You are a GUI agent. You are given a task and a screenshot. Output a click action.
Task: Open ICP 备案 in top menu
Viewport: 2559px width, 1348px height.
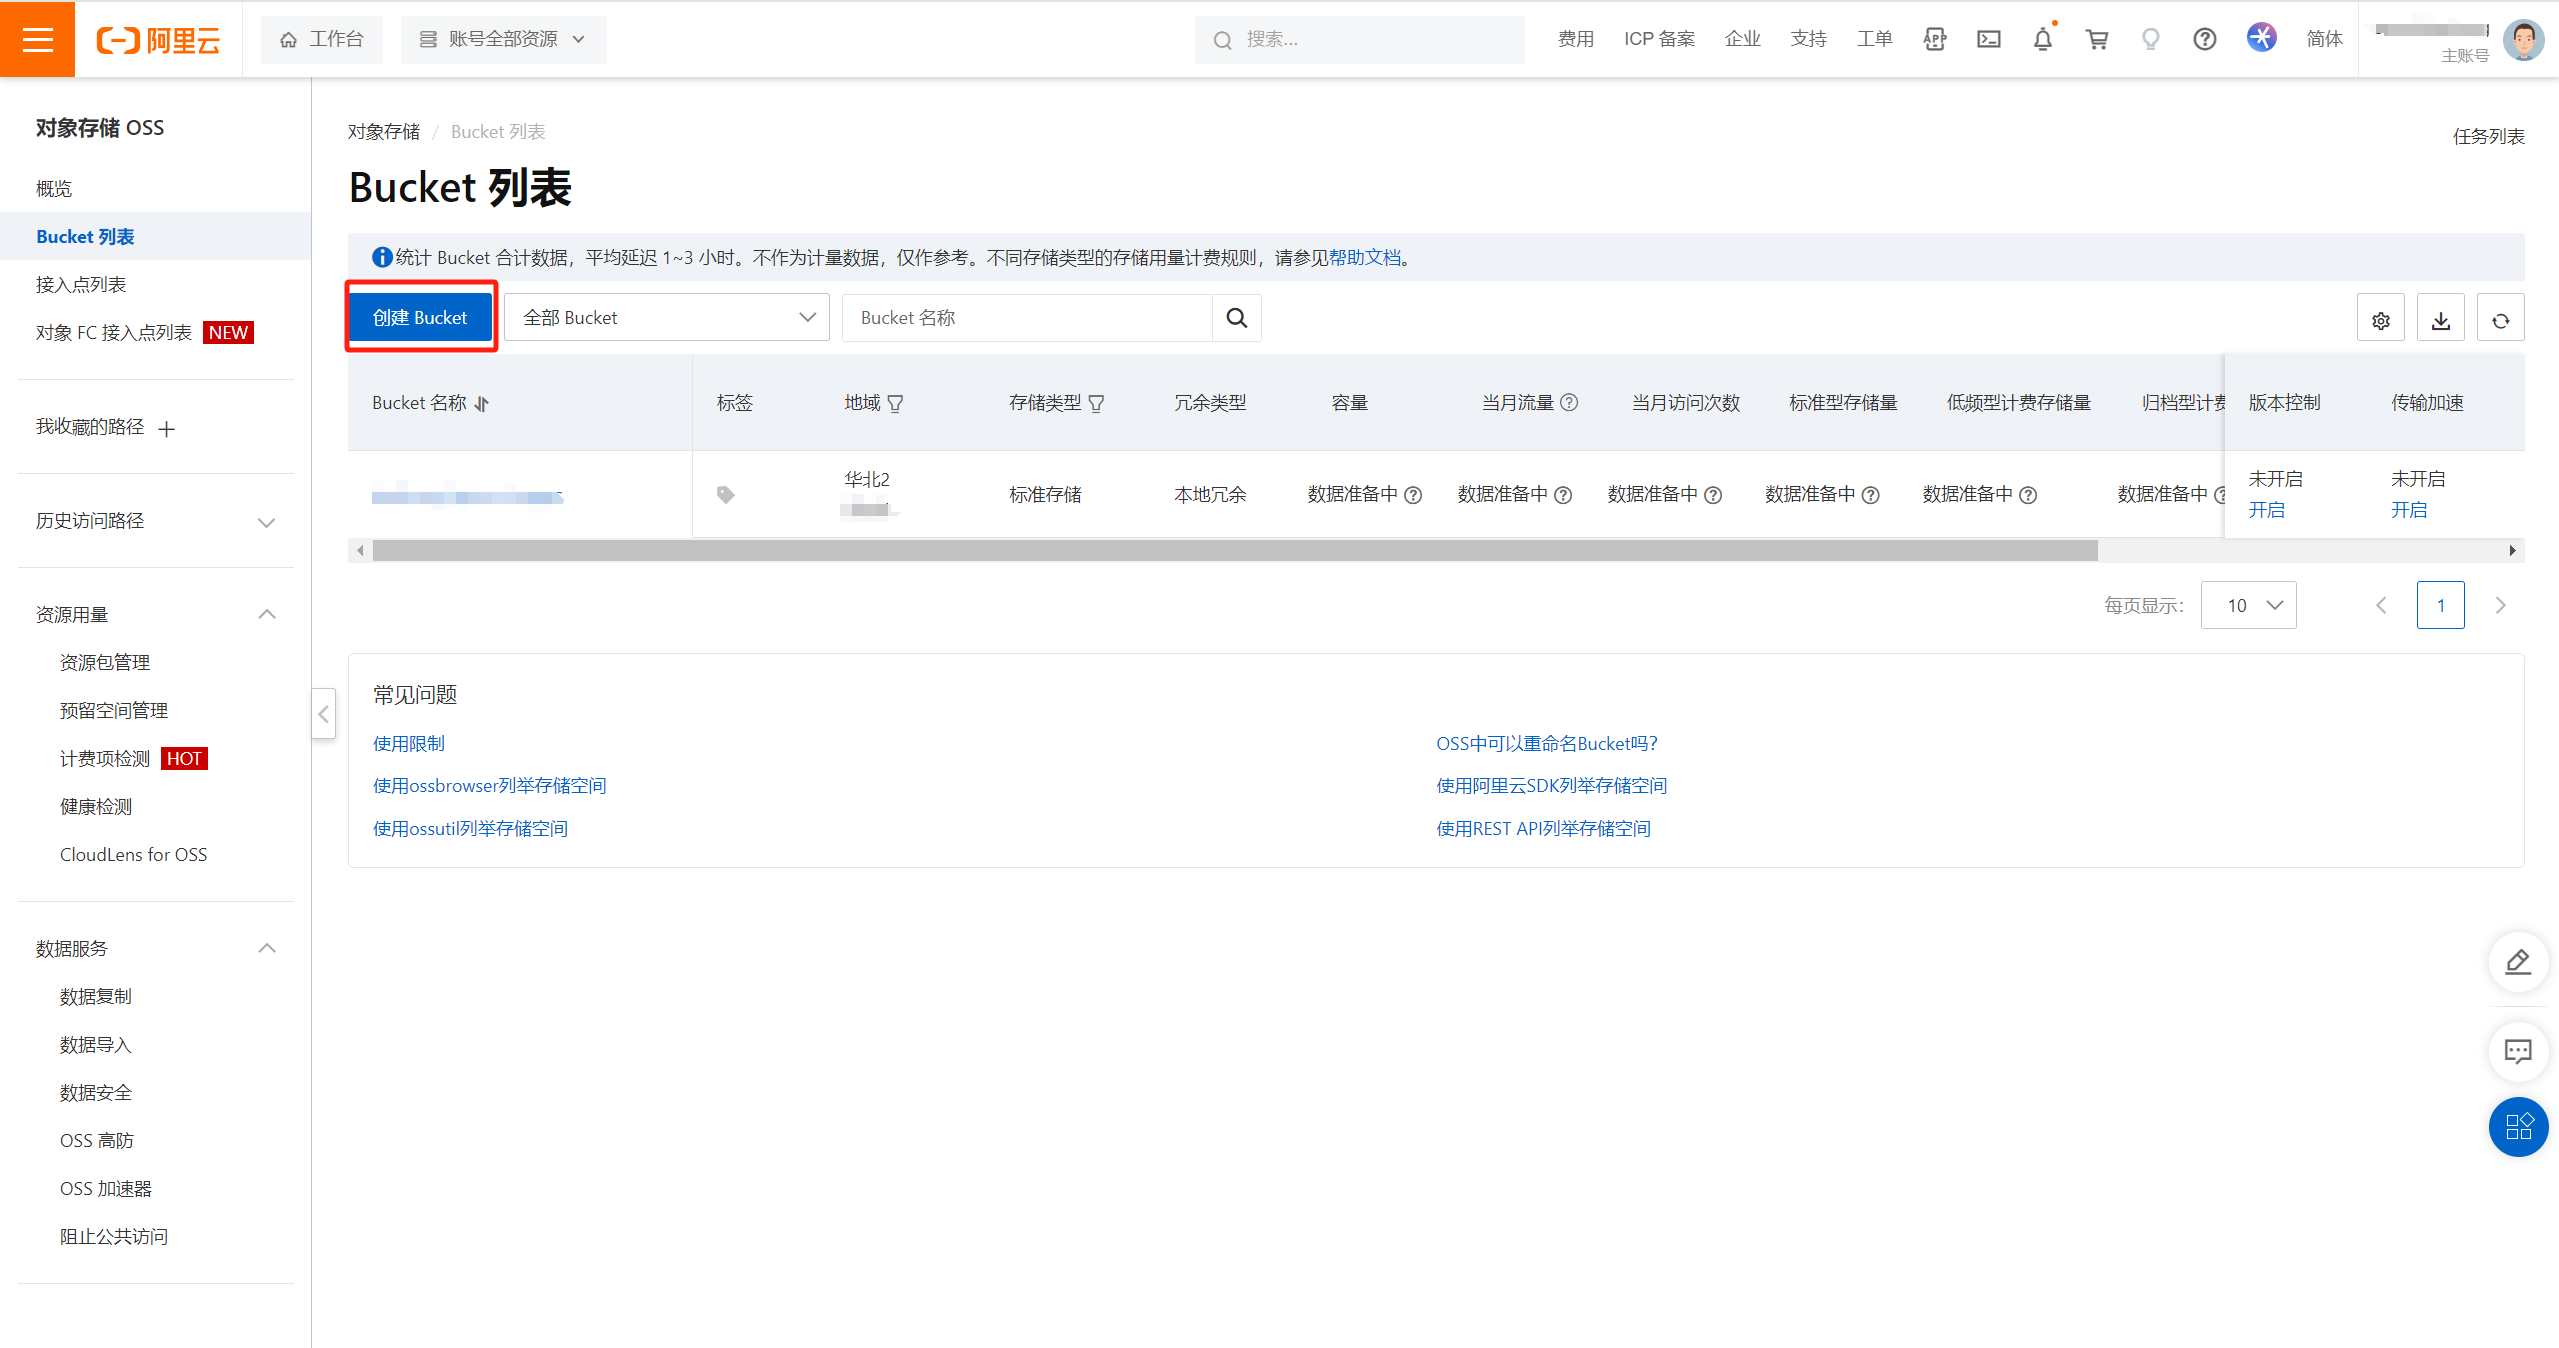tap(1659, 39)
